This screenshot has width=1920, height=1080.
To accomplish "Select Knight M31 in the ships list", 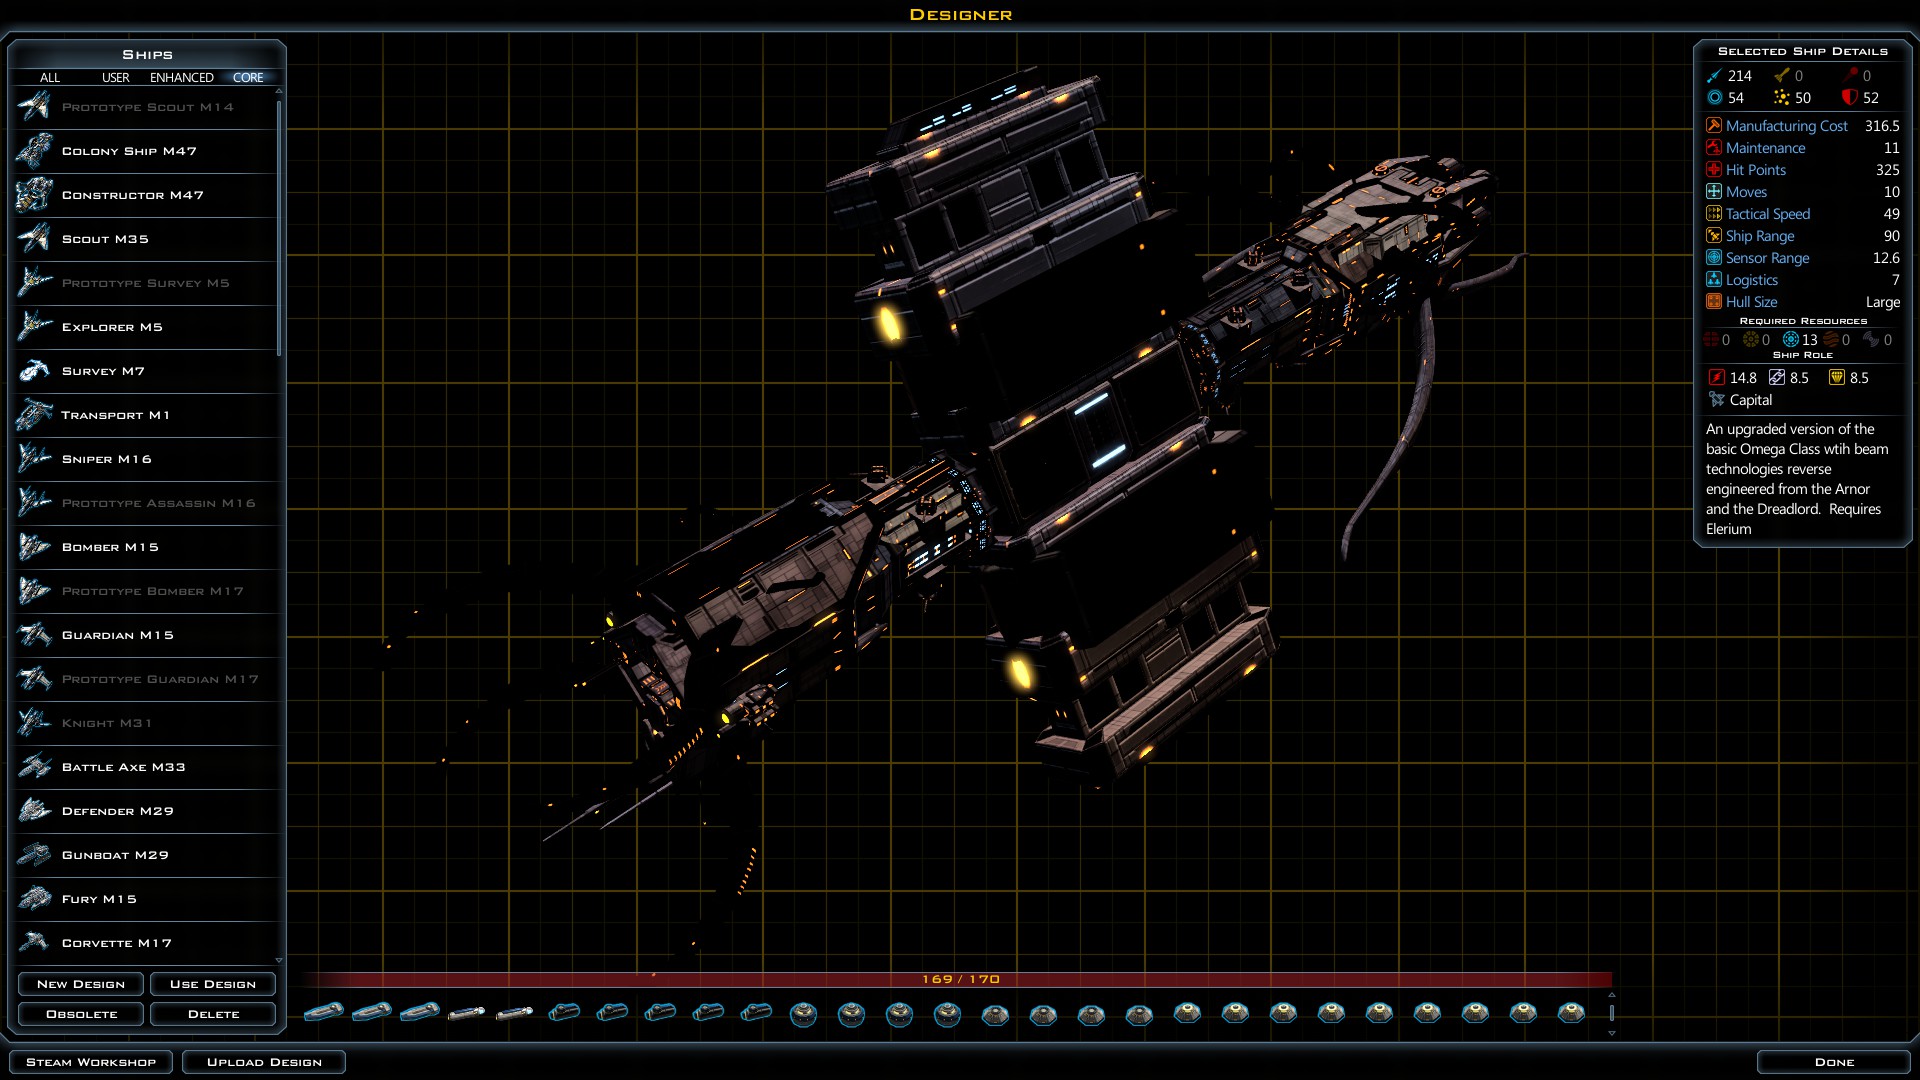I will 146,723.
